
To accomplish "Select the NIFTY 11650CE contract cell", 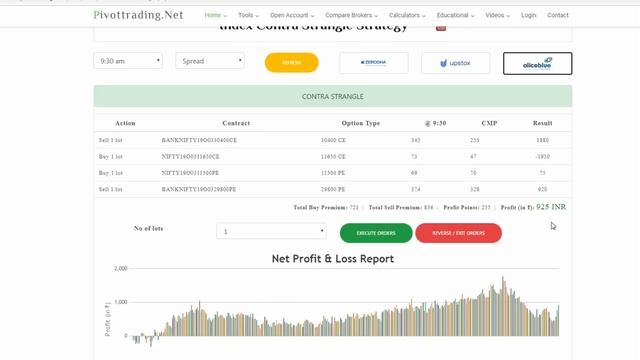I will [x=191, y=156].
